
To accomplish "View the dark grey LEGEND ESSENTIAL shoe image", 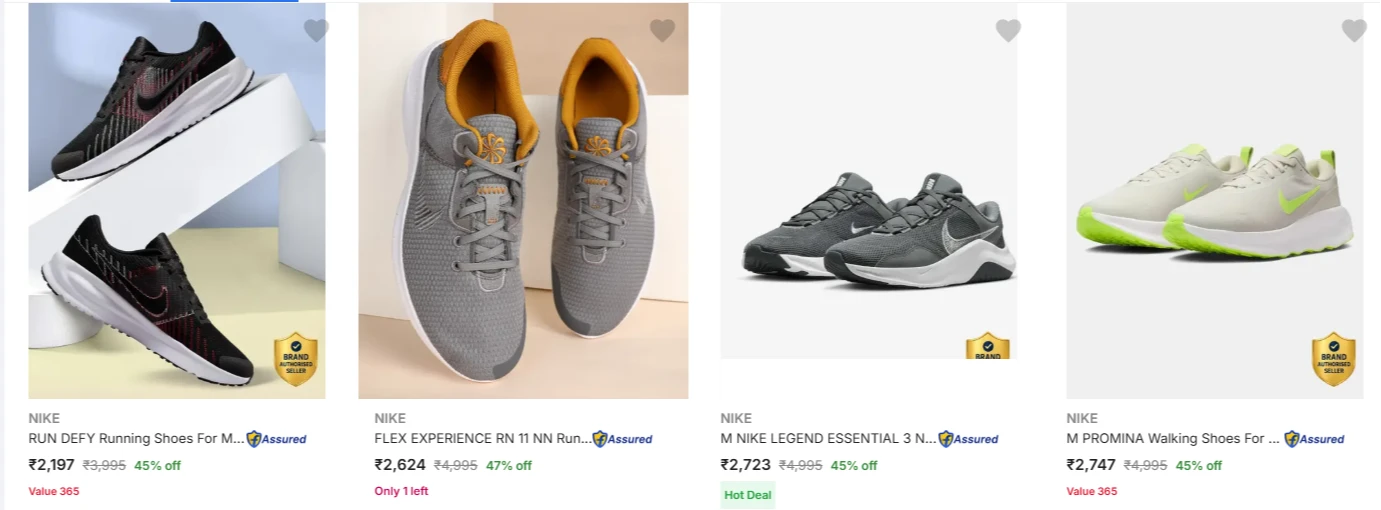I will coord(869,181).
